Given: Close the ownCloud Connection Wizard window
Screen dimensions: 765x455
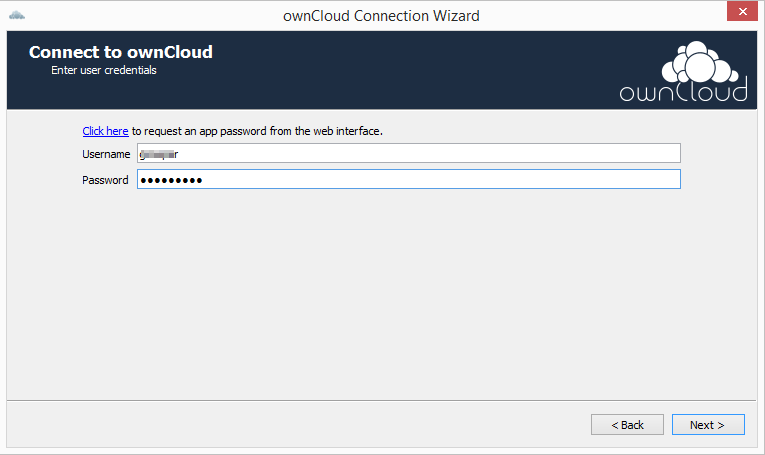Looking at the screenshot, I should 742,11.
